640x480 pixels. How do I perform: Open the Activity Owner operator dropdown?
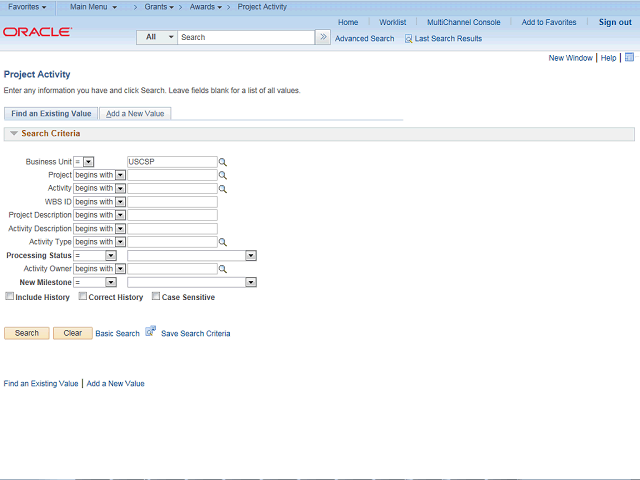(99, 269)
